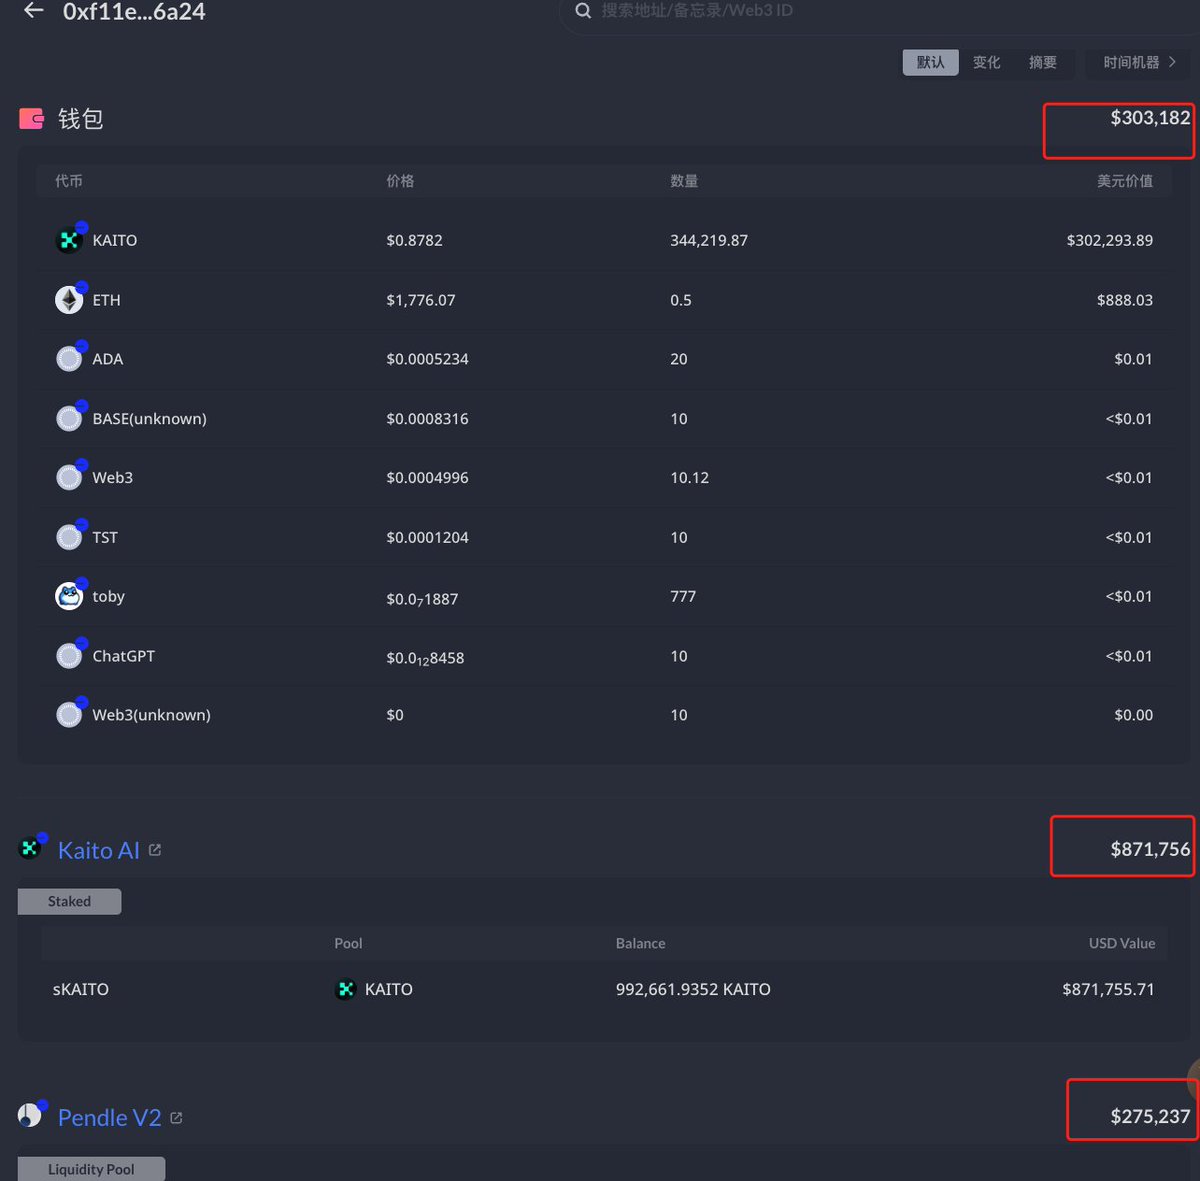The image size is (1200, 1181).
Task: Click the 数量 column header
Action: [684, 181]
